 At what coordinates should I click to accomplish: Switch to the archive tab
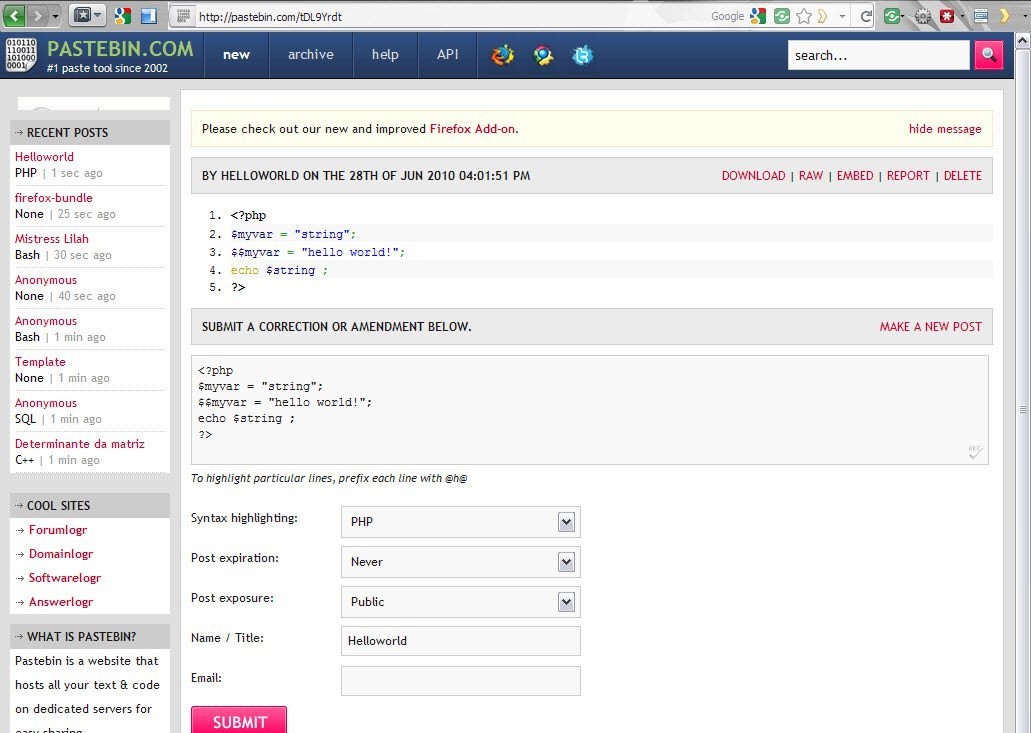pos(310,55)
